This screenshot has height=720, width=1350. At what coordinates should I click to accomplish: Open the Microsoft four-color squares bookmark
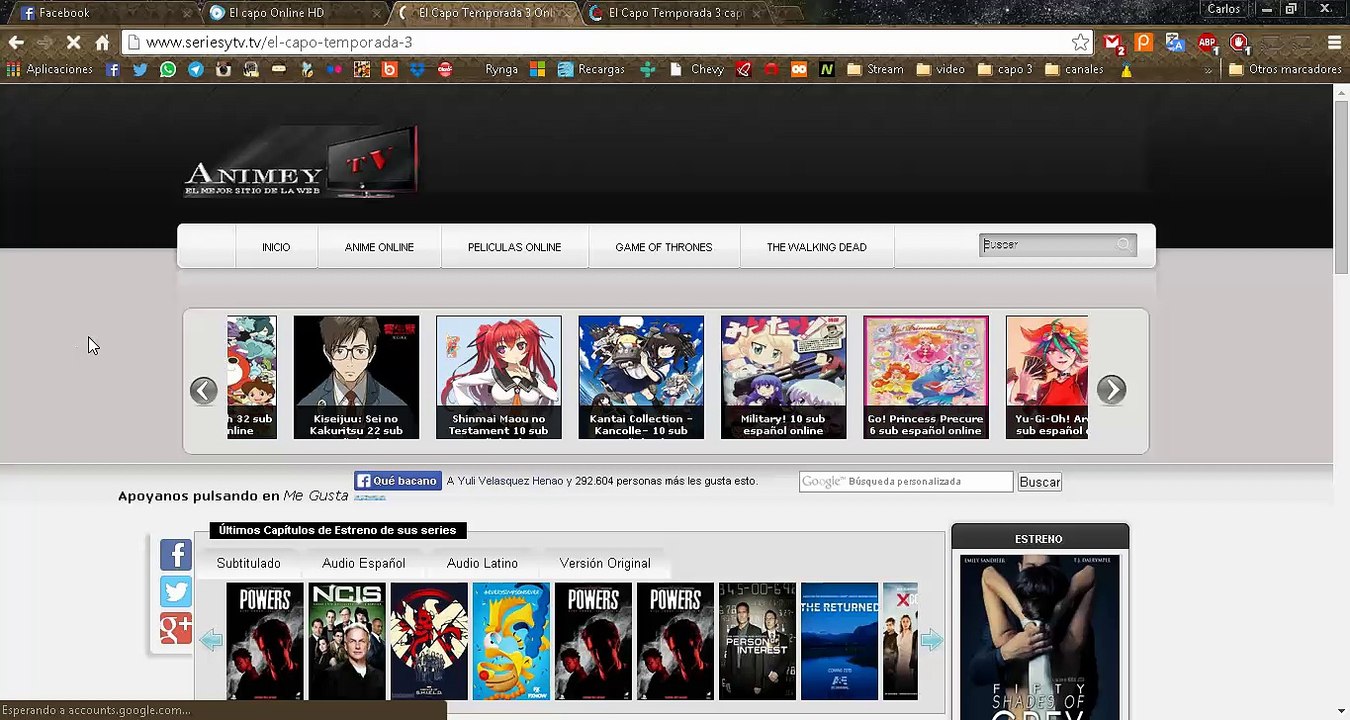(537, 70)
